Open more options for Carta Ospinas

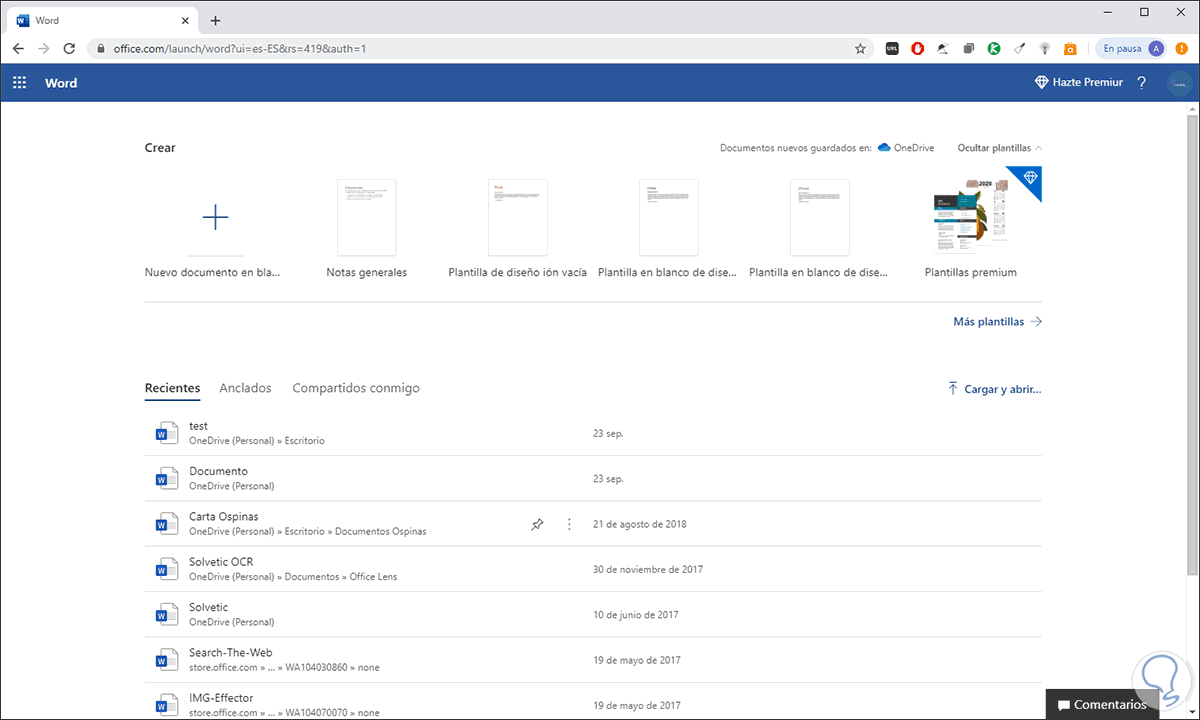(x=569, y=524)
